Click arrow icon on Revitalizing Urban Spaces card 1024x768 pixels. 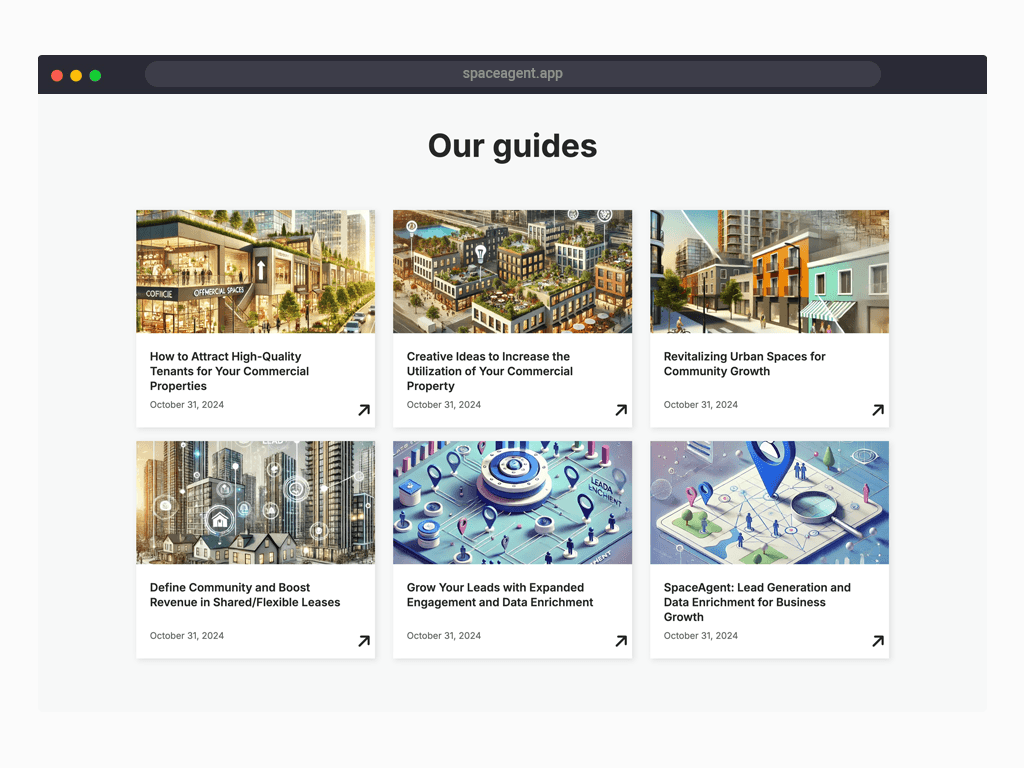[878, 409]
